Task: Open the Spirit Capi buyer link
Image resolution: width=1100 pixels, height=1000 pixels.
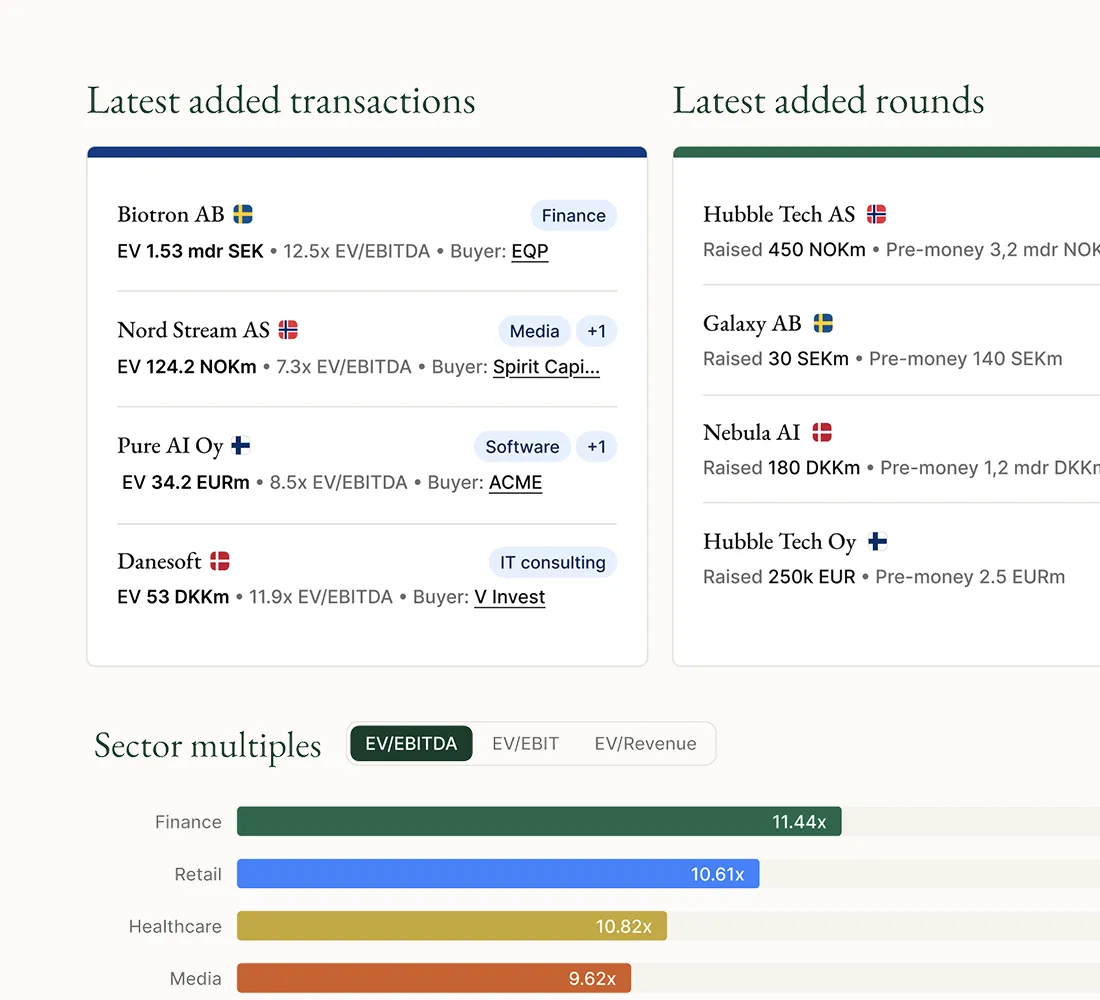Action: point(546,367)
